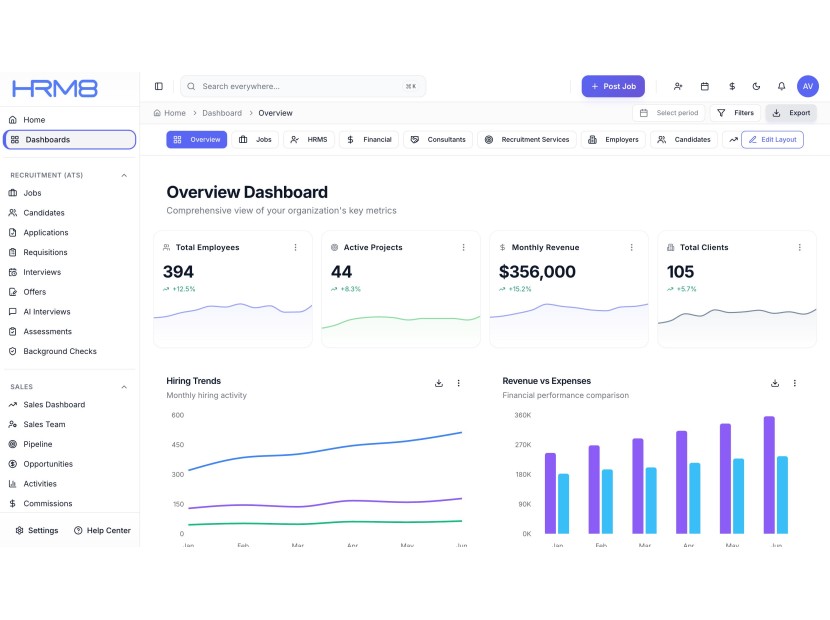The image size is (830, 620).
Task: Click the add user icon
Action: click(x=678, y=87)
